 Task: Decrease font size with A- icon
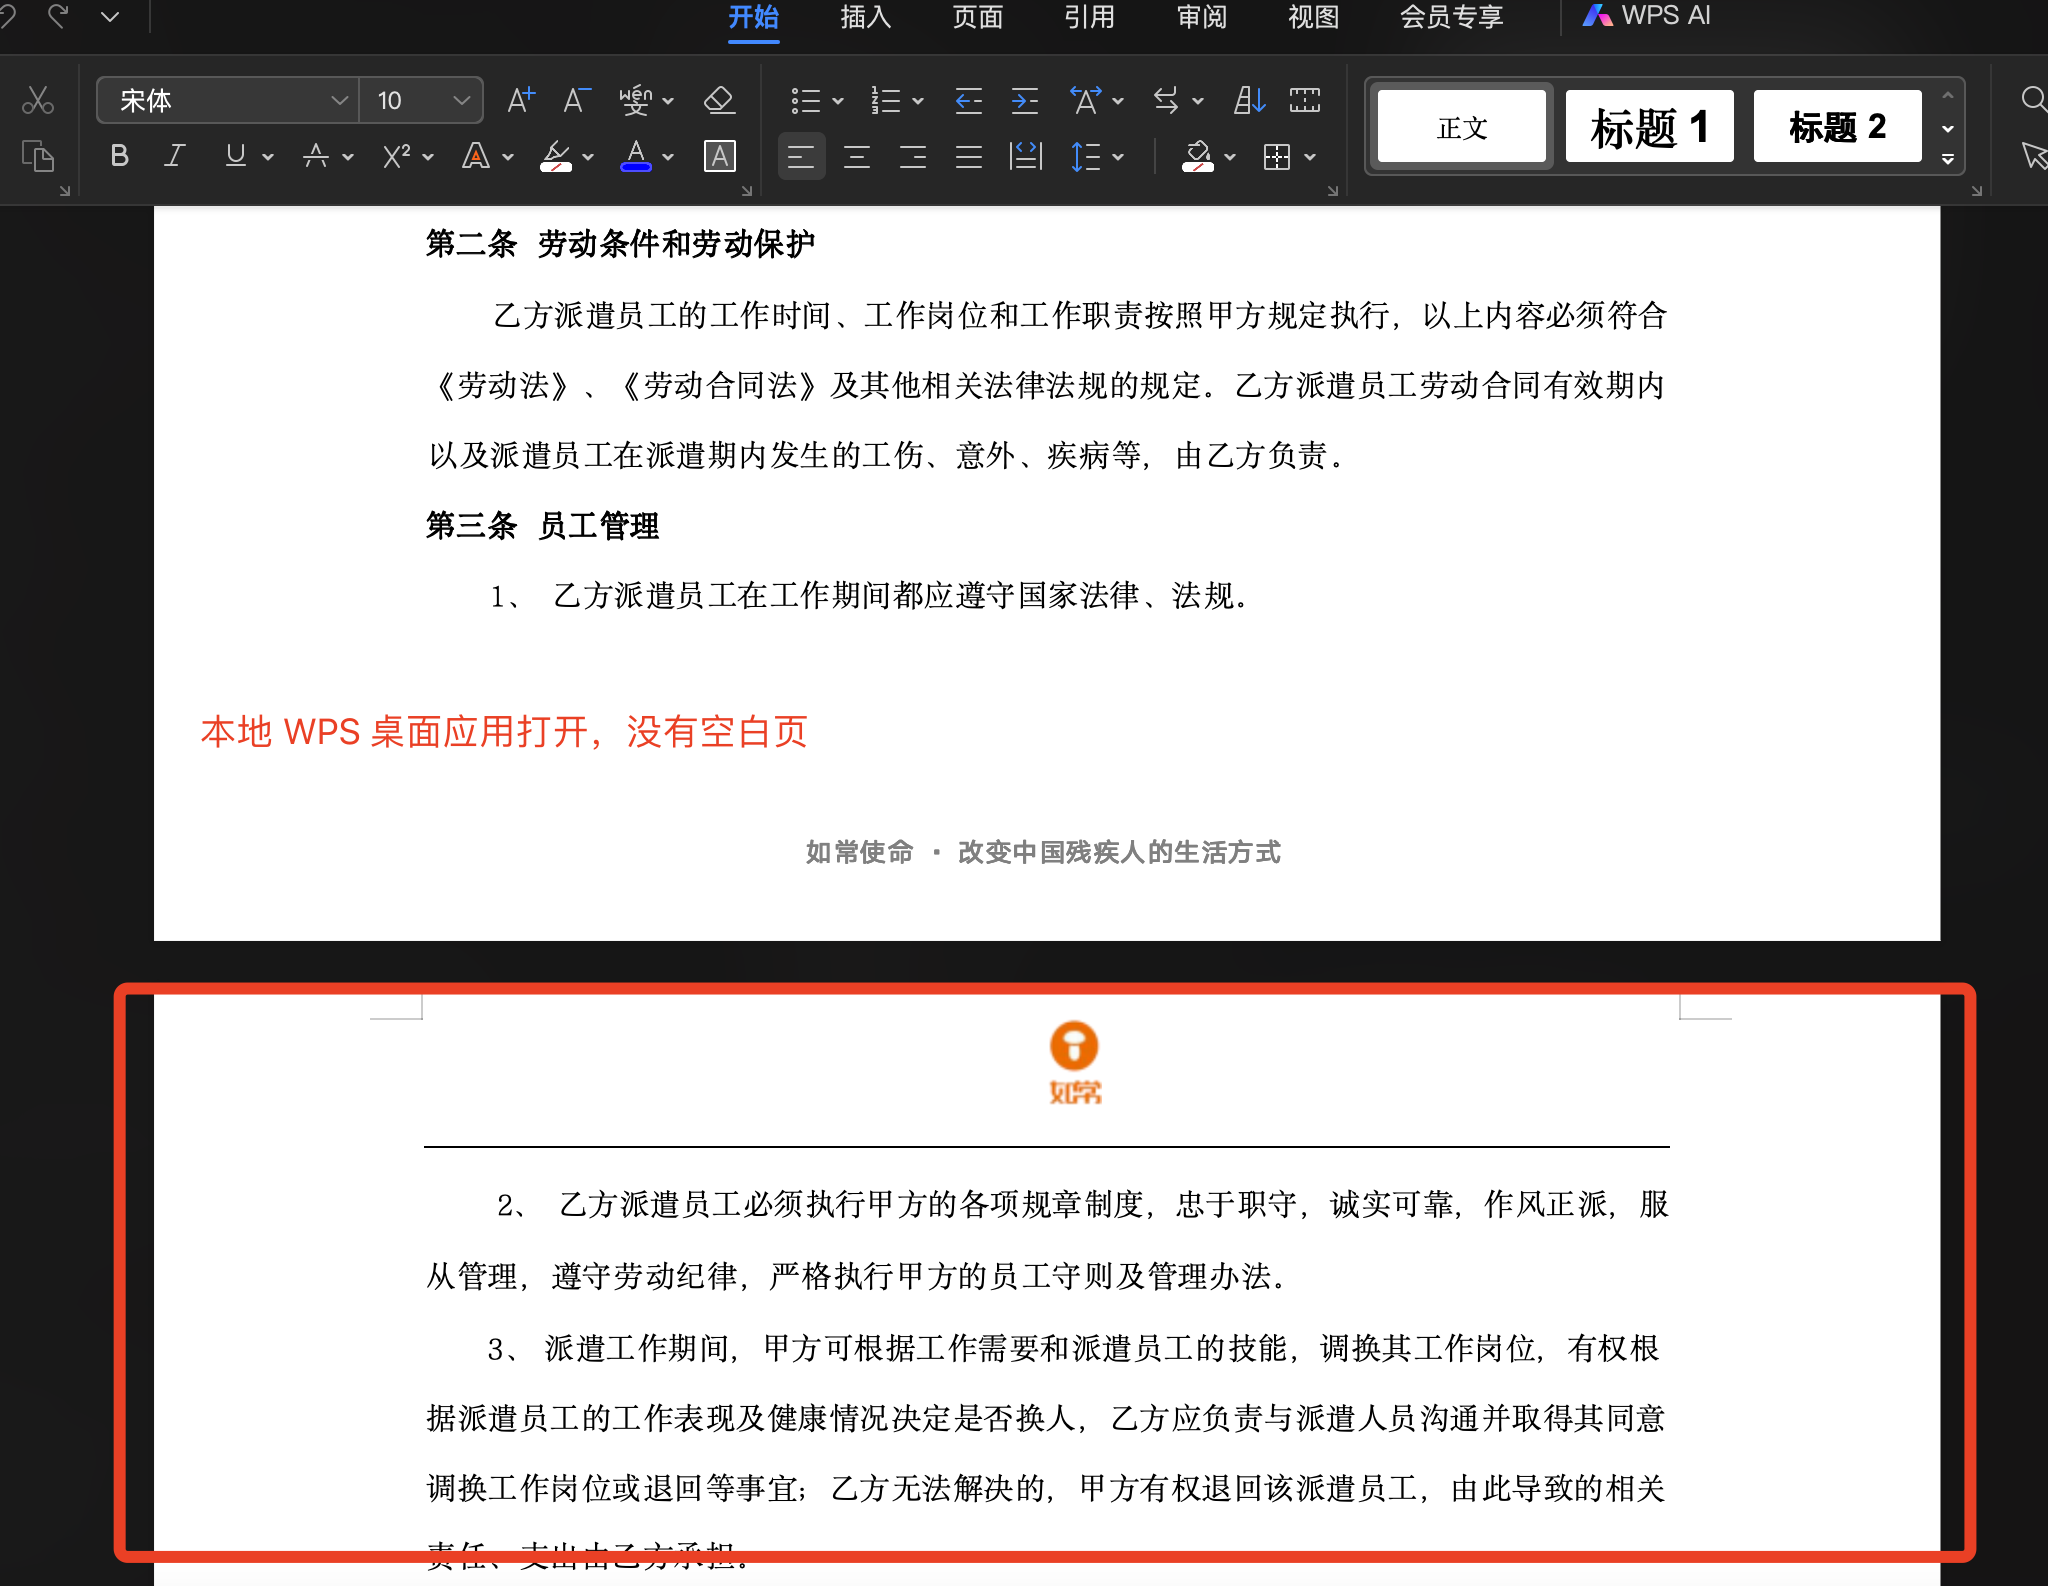tap(576, 100)
